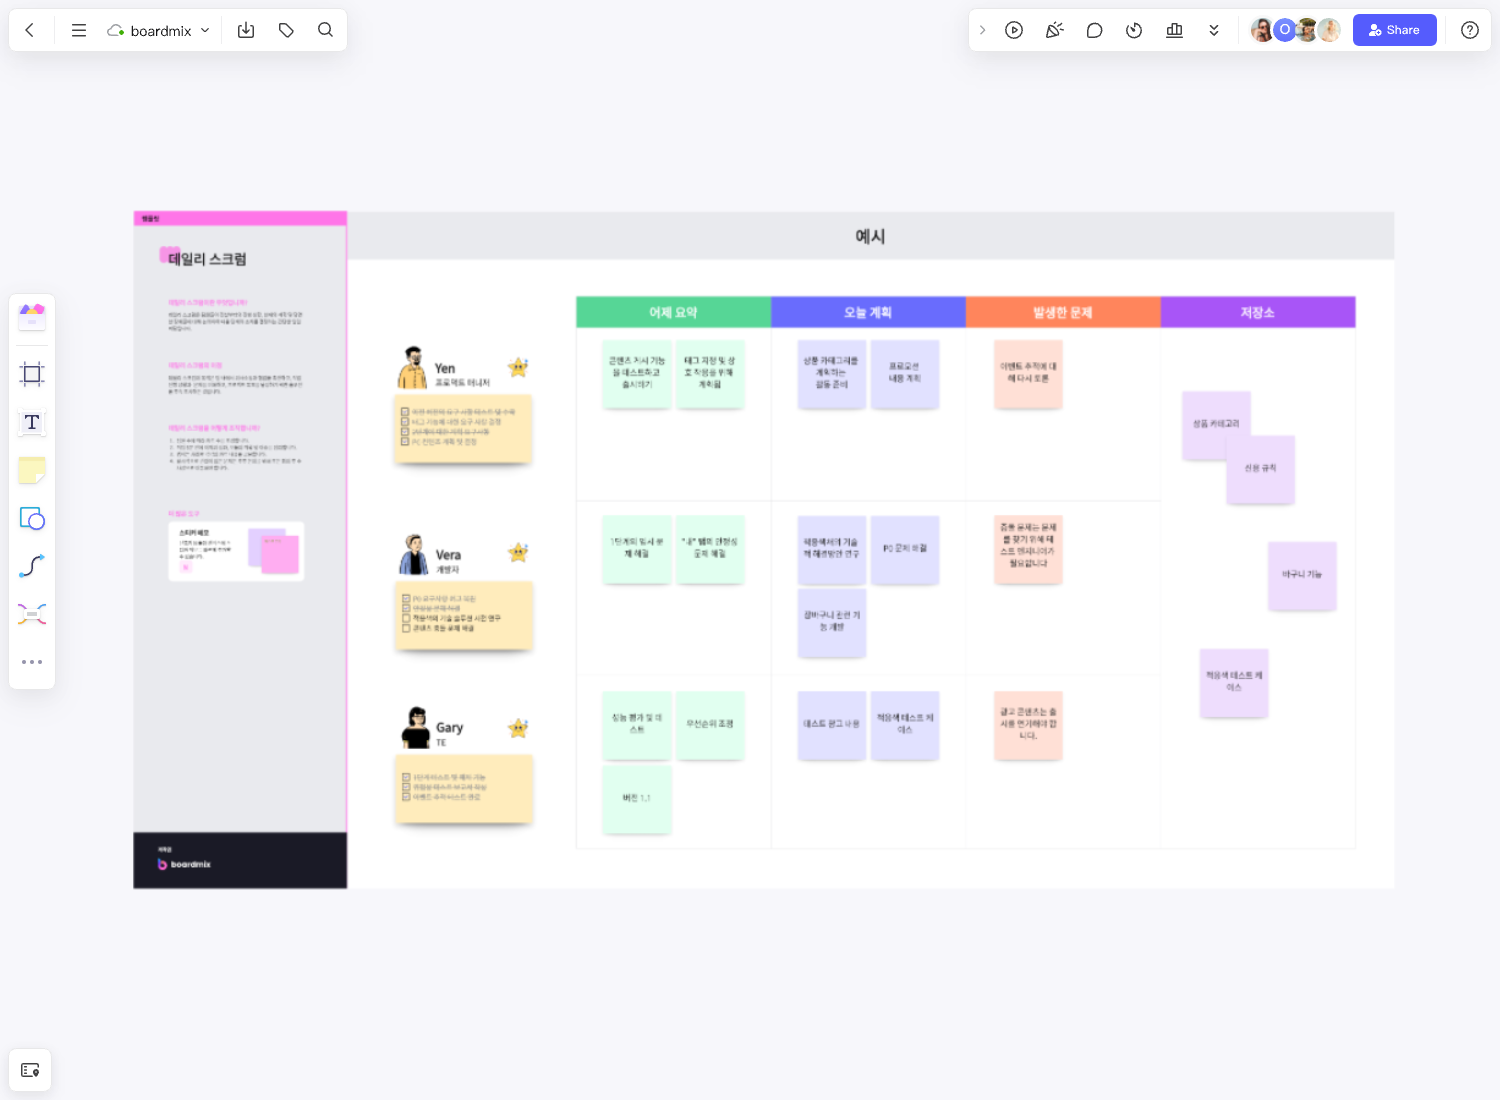Click Yen's avatar illustration
This screenshot has height=1100, width=1500.
(x=412, y=367)
